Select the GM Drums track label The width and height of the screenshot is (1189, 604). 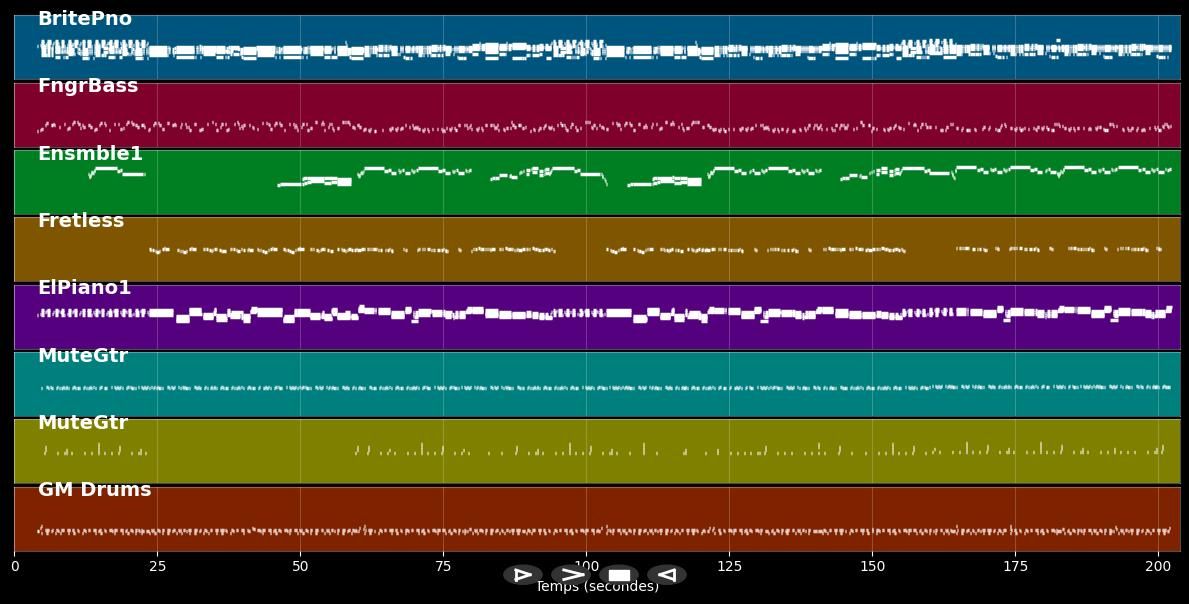[95, 490]
